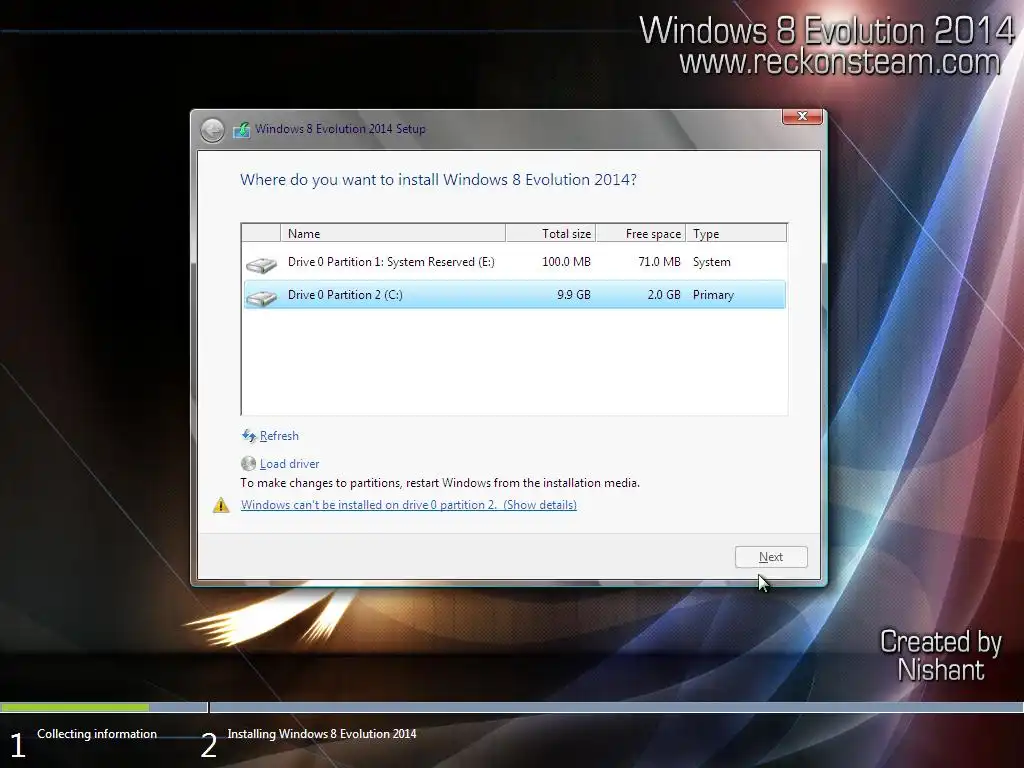Image resolution: width=1024 pixels, height=768 pixels.
Task: Click the Windows Setup icon in the title bar
Action: click(x=242, y=129)
